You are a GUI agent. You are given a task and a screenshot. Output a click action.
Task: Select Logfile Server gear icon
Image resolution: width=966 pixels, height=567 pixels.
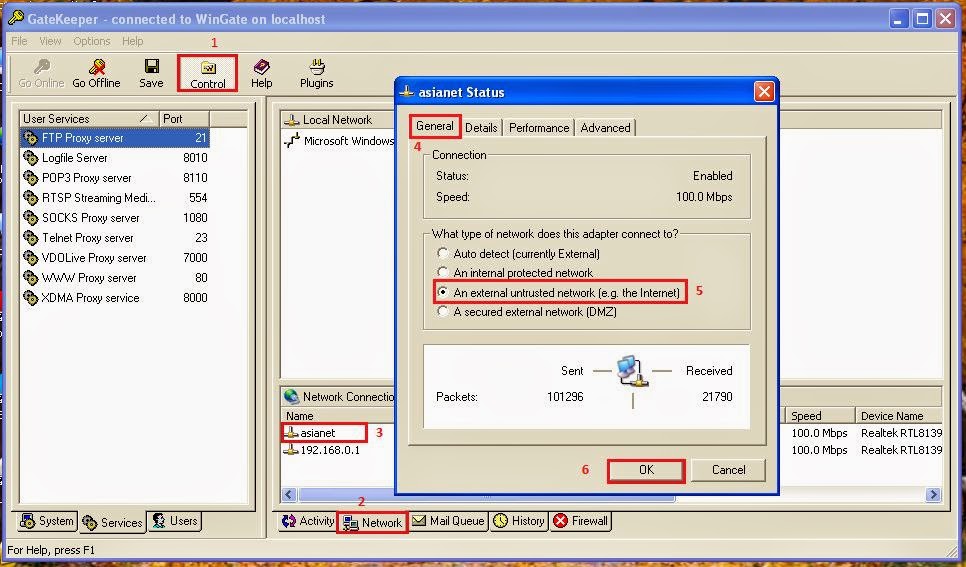click(x=31, y=158)
